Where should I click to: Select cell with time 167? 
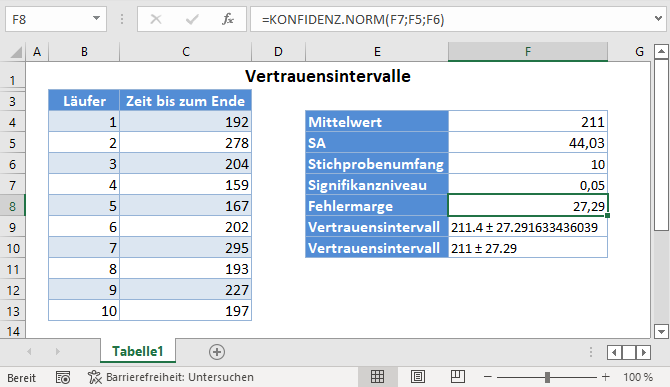185,206
